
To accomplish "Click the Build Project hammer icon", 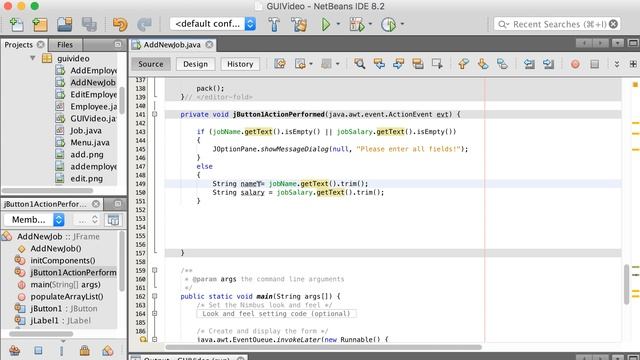I will click(274, 24).
